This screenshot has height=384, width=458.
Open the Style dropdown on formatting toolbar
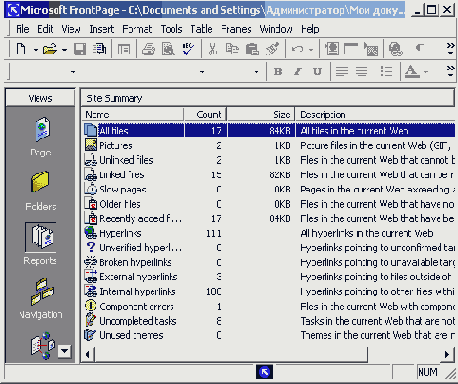pos(73,72)
